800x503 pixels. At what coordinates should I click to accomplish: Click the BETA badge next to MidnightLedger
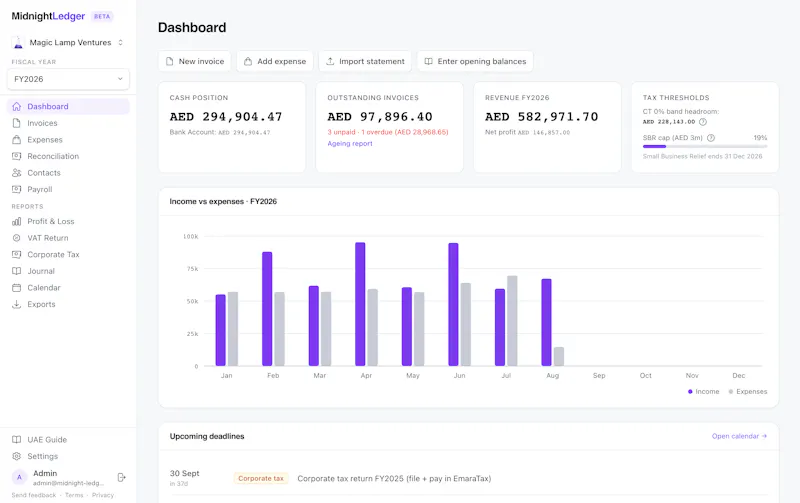click(x=102, y=16)
